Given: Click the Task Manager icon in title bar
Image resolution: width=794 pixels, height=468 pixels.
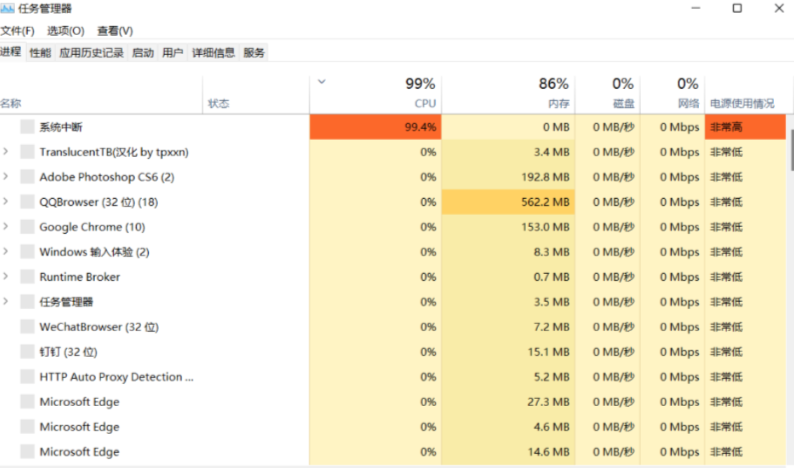Looking at the screenshot, I should point(8,9).
